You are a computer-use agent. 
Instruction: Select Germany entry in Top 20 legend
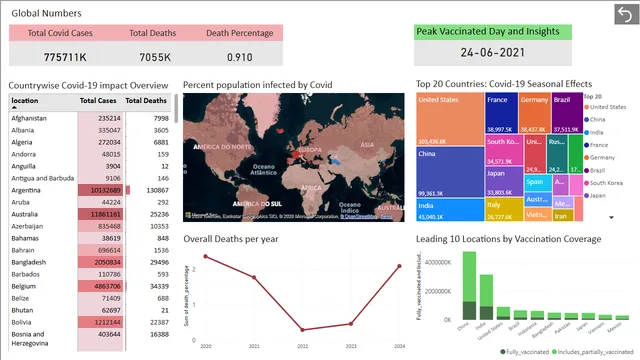pos(600,158)
